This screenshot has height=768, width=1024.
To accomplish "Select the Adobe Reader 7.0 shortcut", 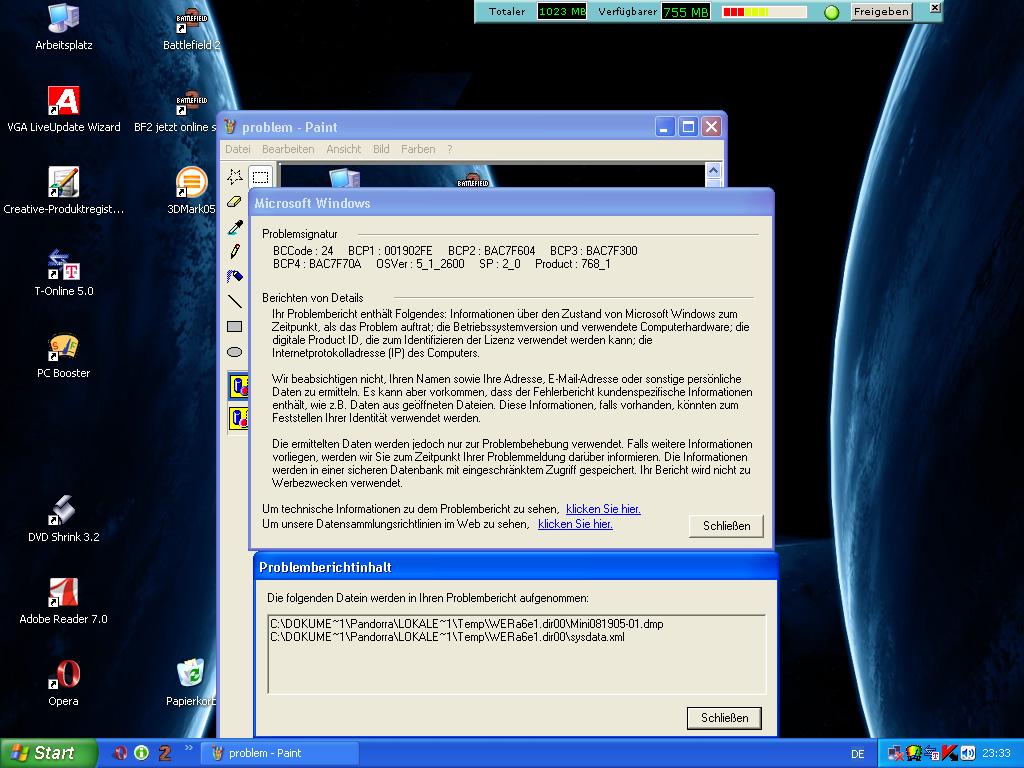I will pyautogui.click(x=63, y=601).
